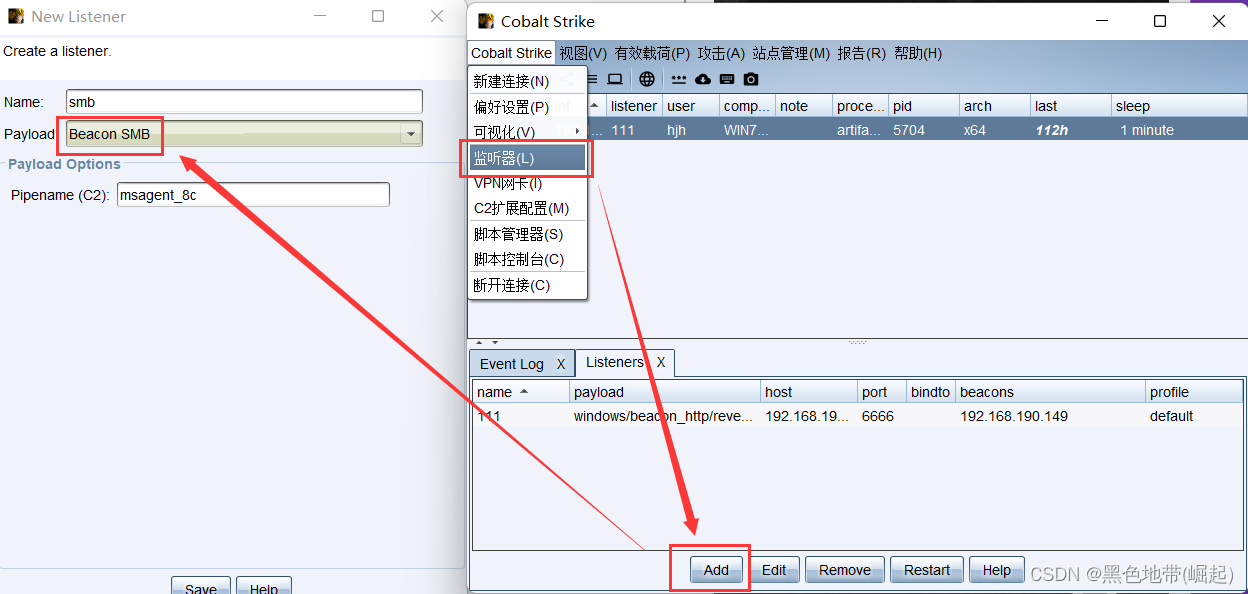This screenshot has width=1248, height=594.
Task: Open the web drive-by download cloud icon
Action: pyautogui.click(x=702, y=79)
